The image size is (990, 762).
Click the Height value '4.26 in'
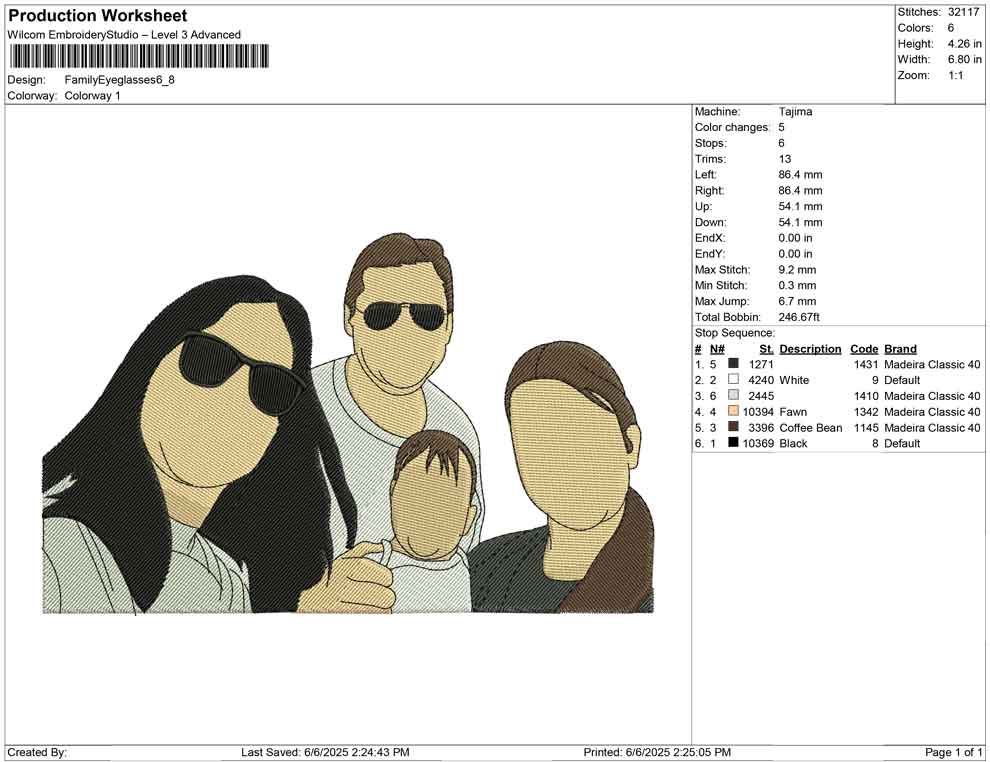(965, 44)
